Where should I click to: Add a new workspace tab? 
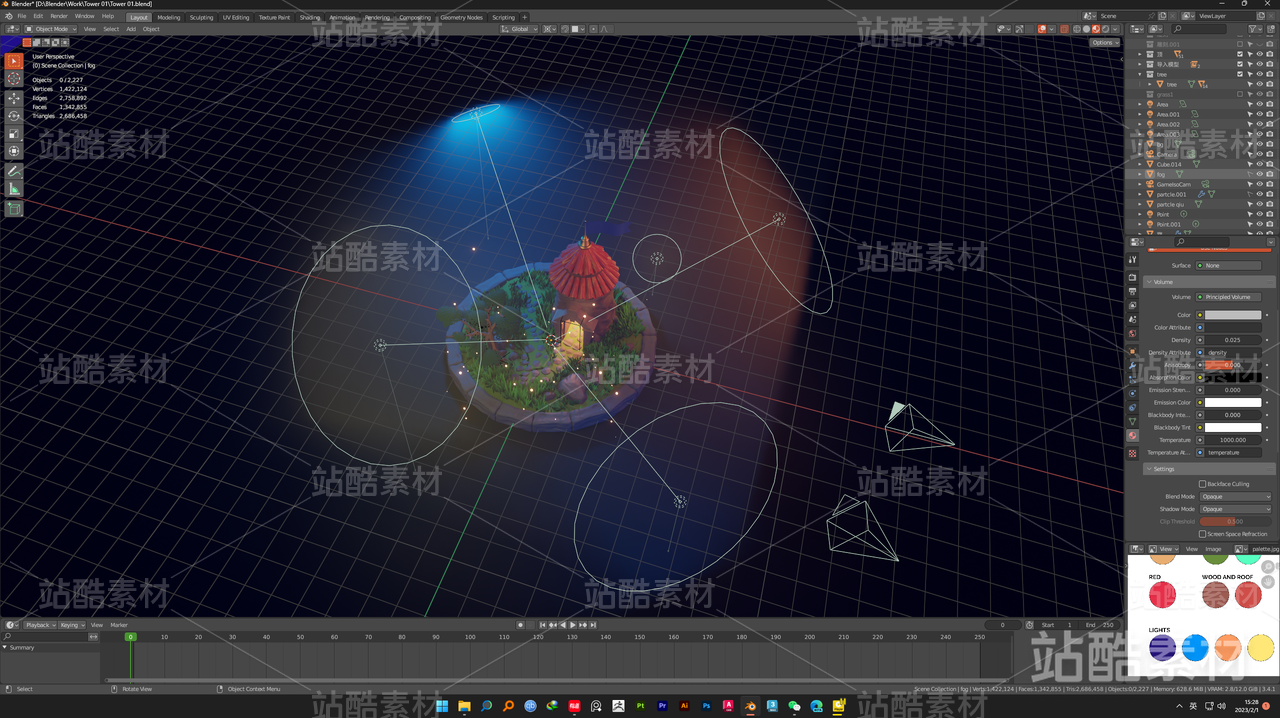pos(524,17)
